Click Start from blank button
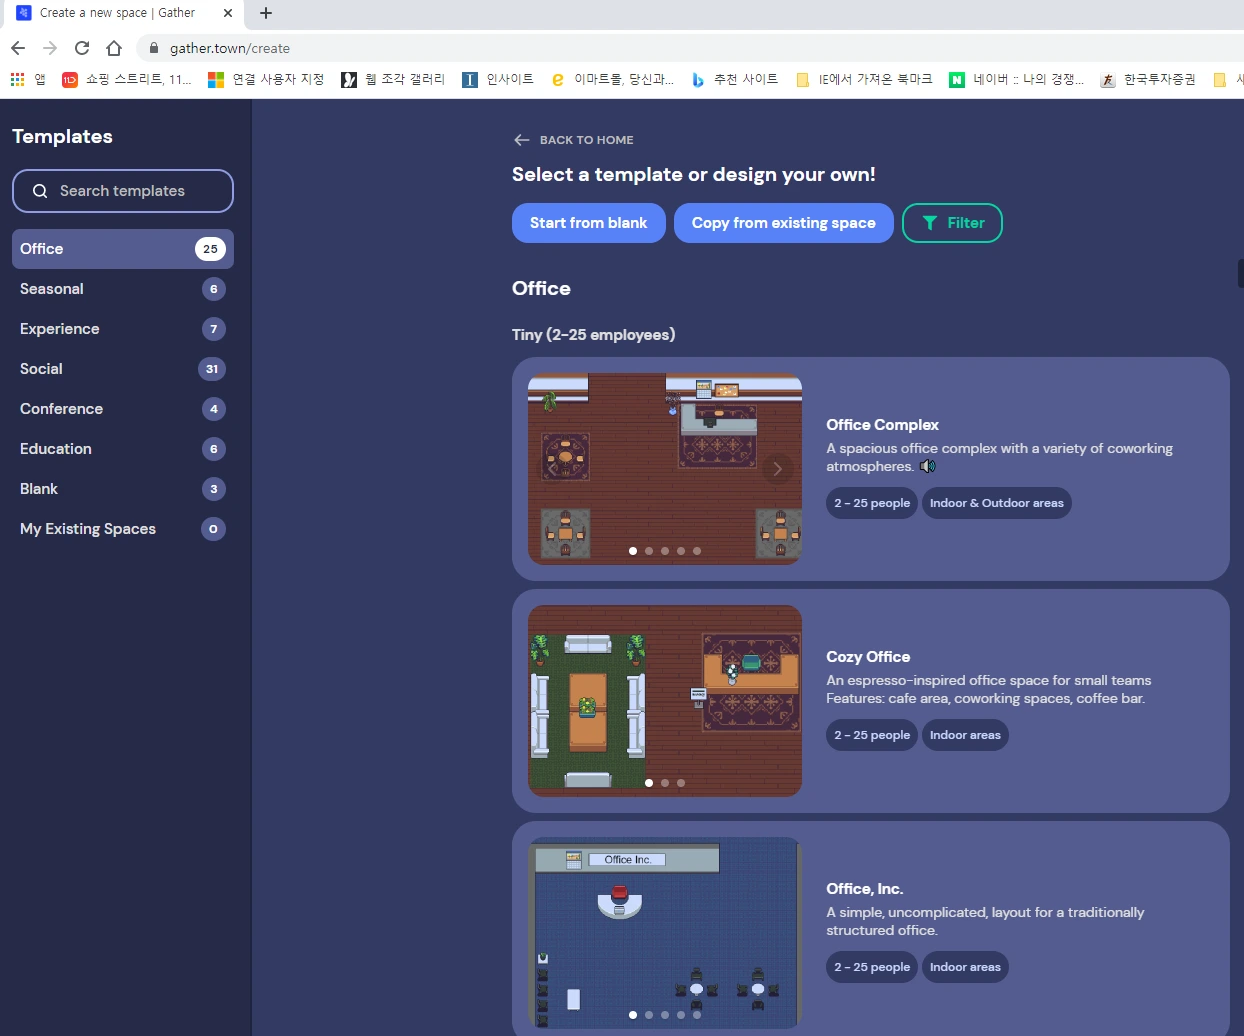The image size is (1244, 1036). click(x=589, y=223)
